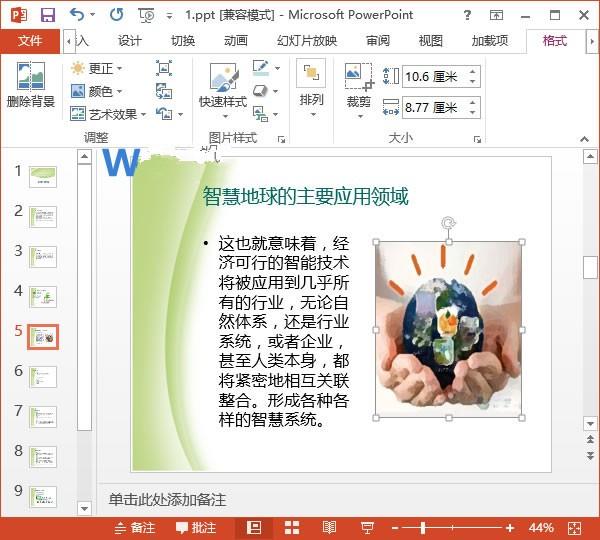Switch to the 设计 tab
600x540 pixels.
pyautogui.click(x=130, y=41)
